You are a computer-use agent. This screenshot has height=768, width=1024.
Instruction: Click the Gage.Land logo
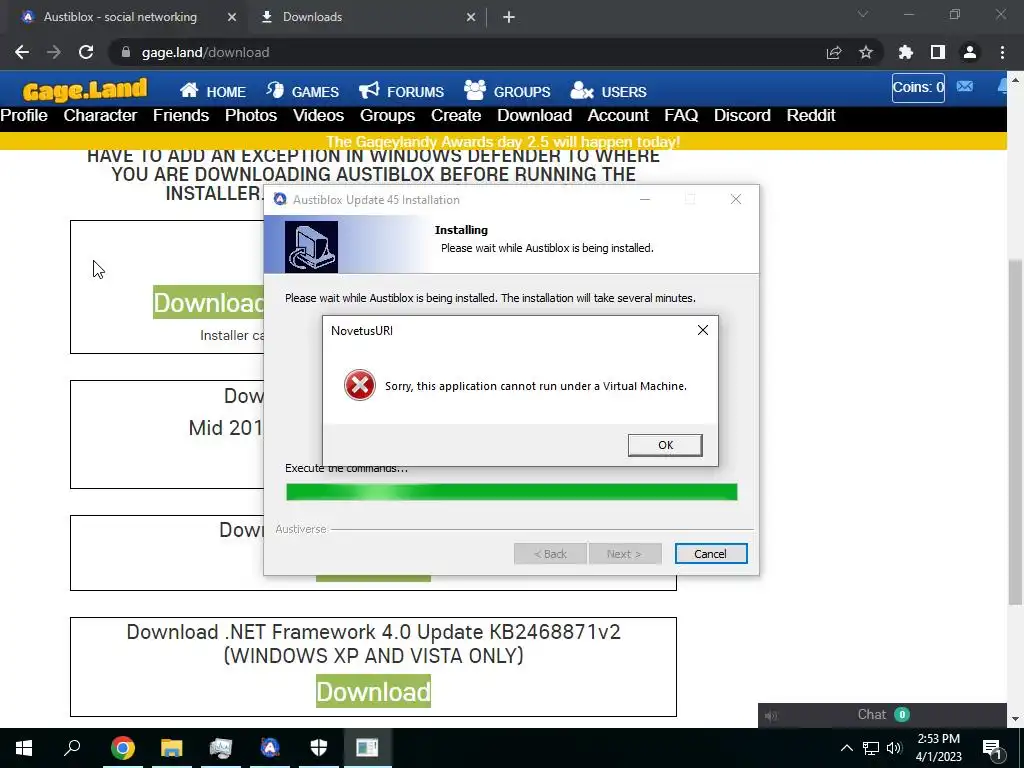[85, 90]
